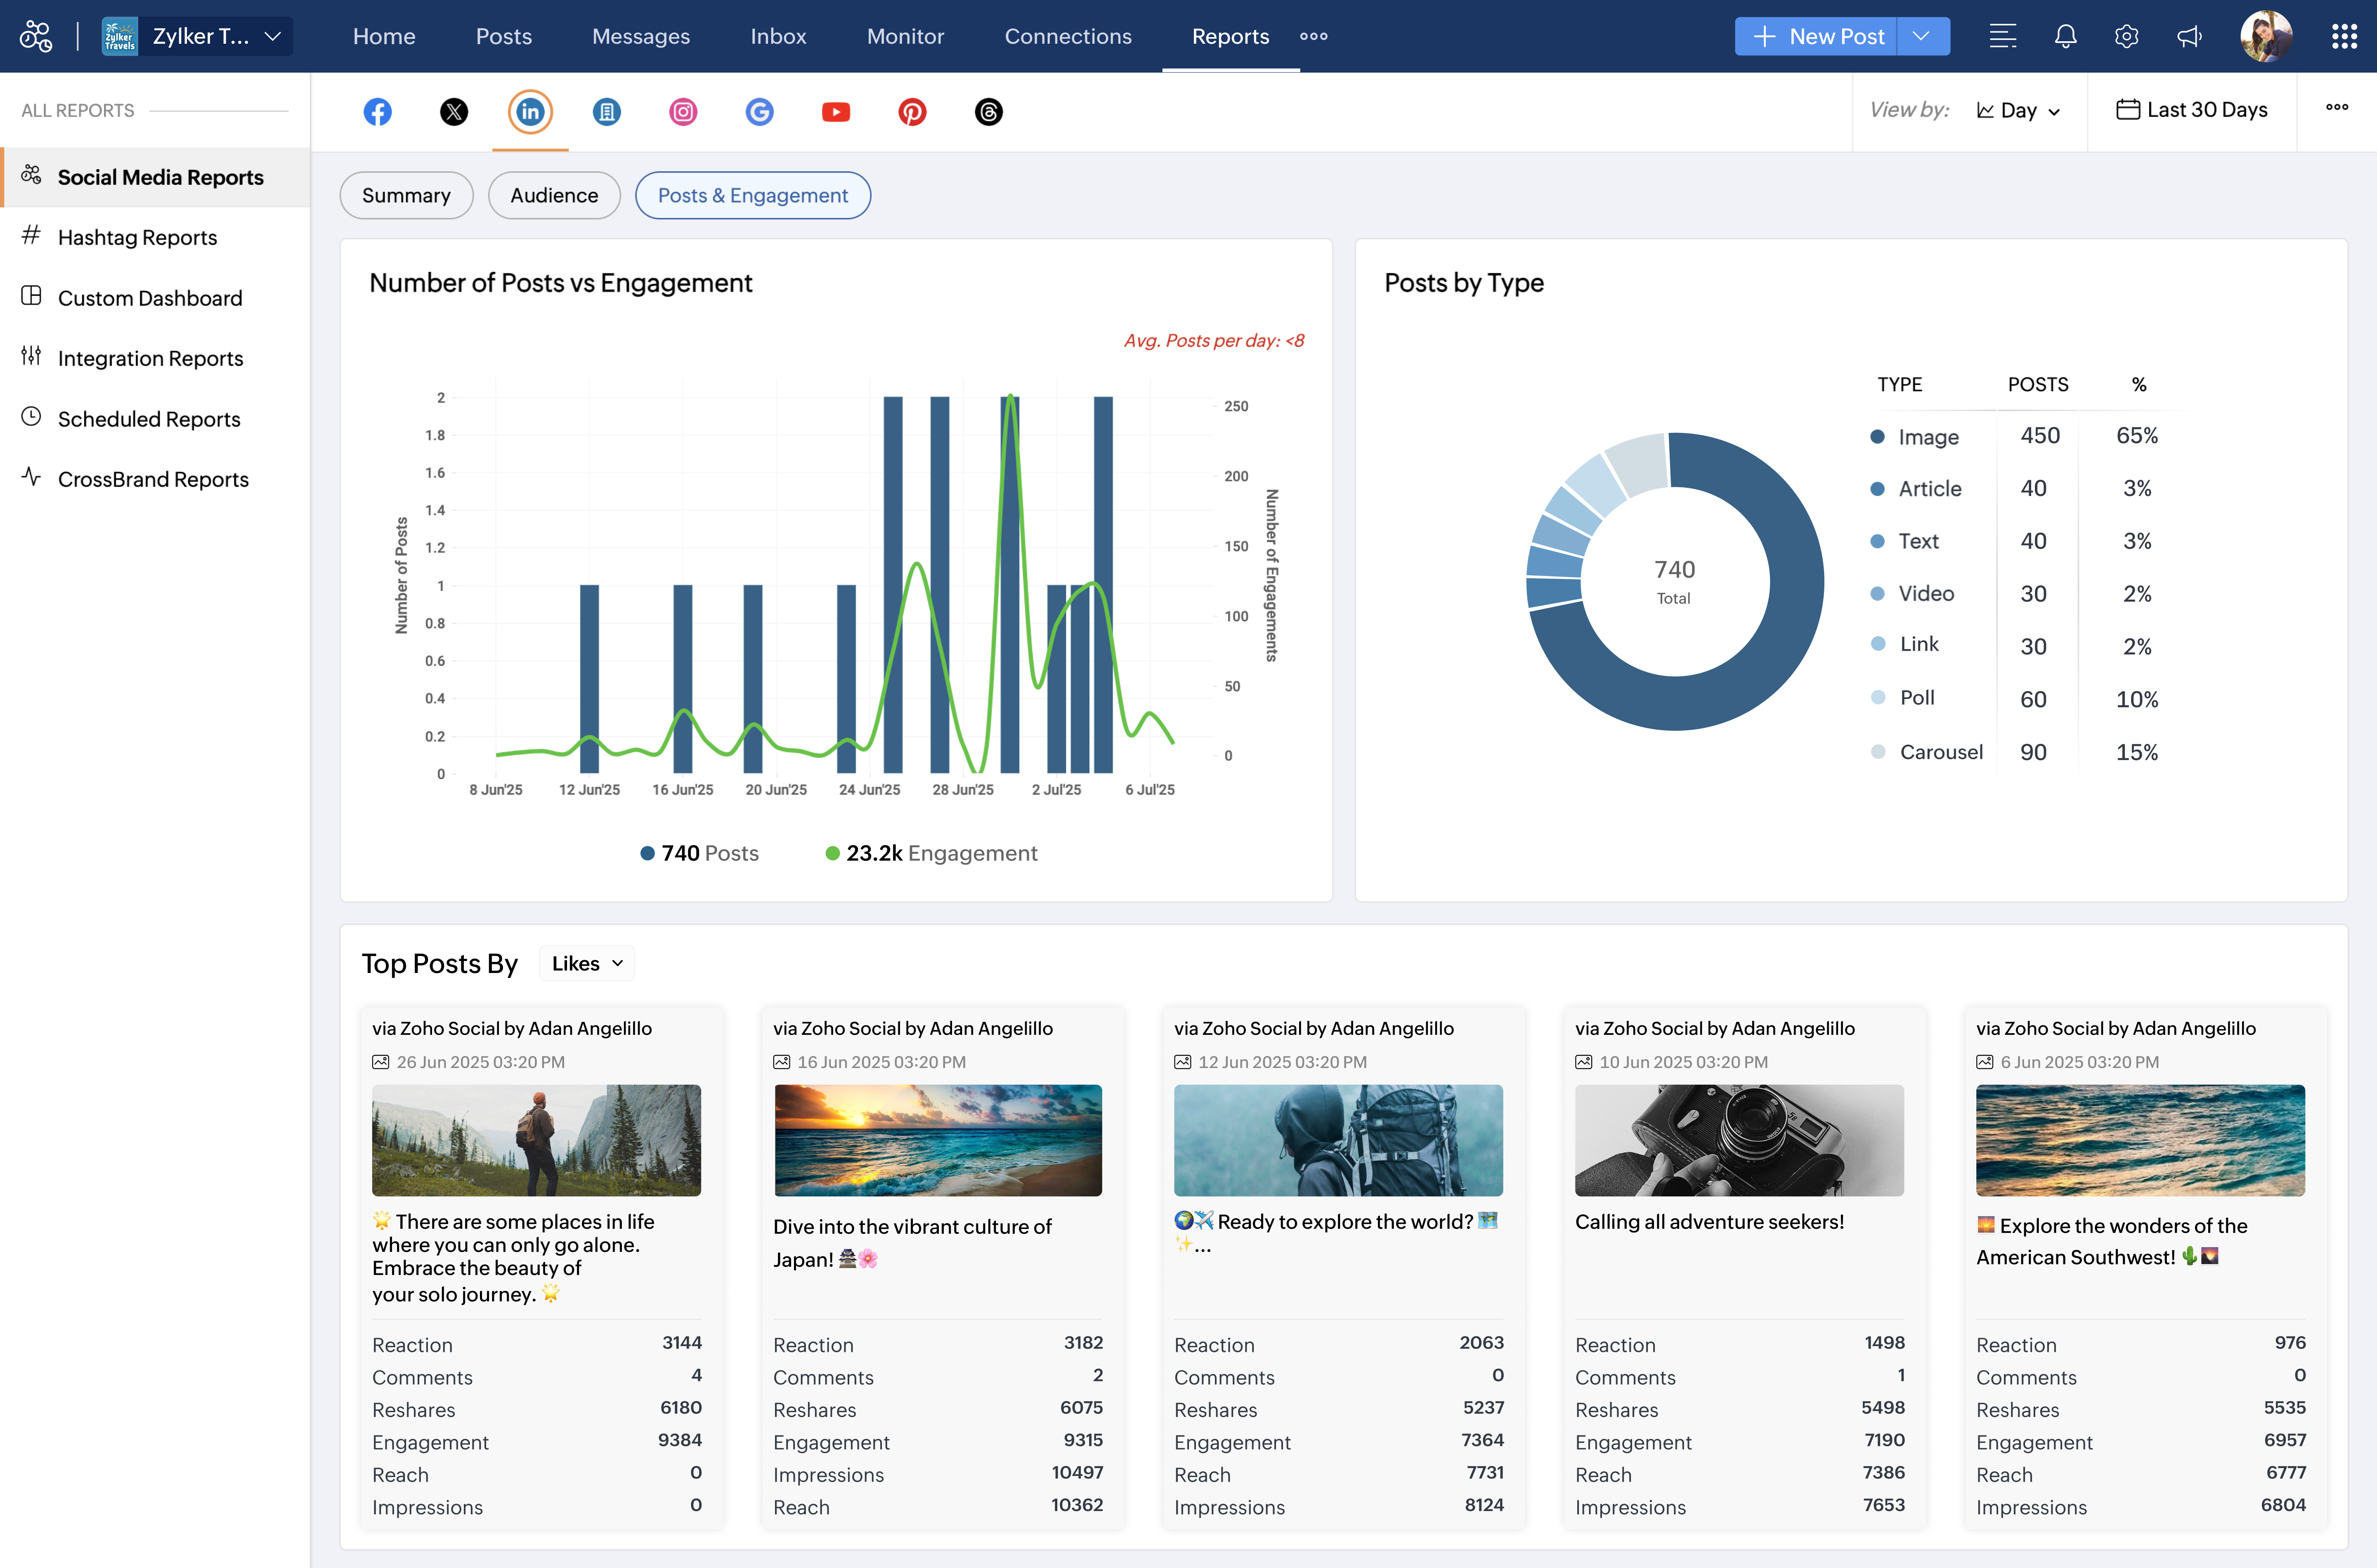The width and height of the screenshot is (2377, 1568).
Task: Open the Posts navigation tab
Action: point(504,37)
